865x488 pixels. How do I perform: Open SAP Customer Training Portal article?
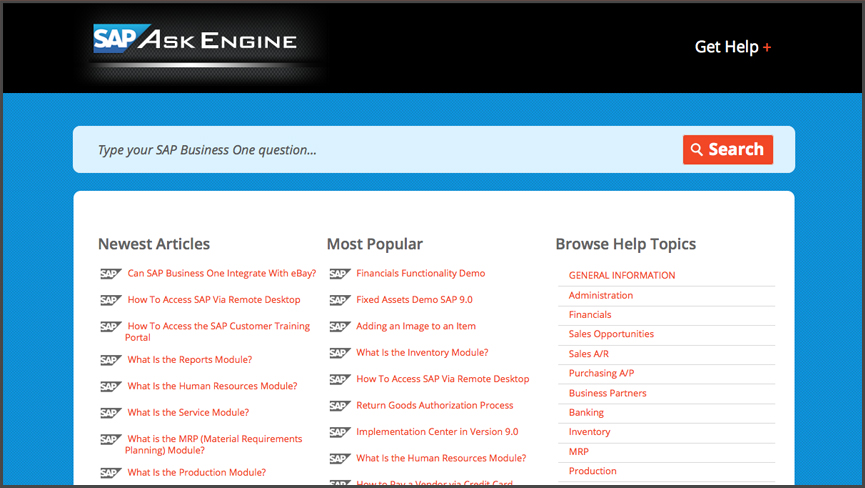pos(217,331)
